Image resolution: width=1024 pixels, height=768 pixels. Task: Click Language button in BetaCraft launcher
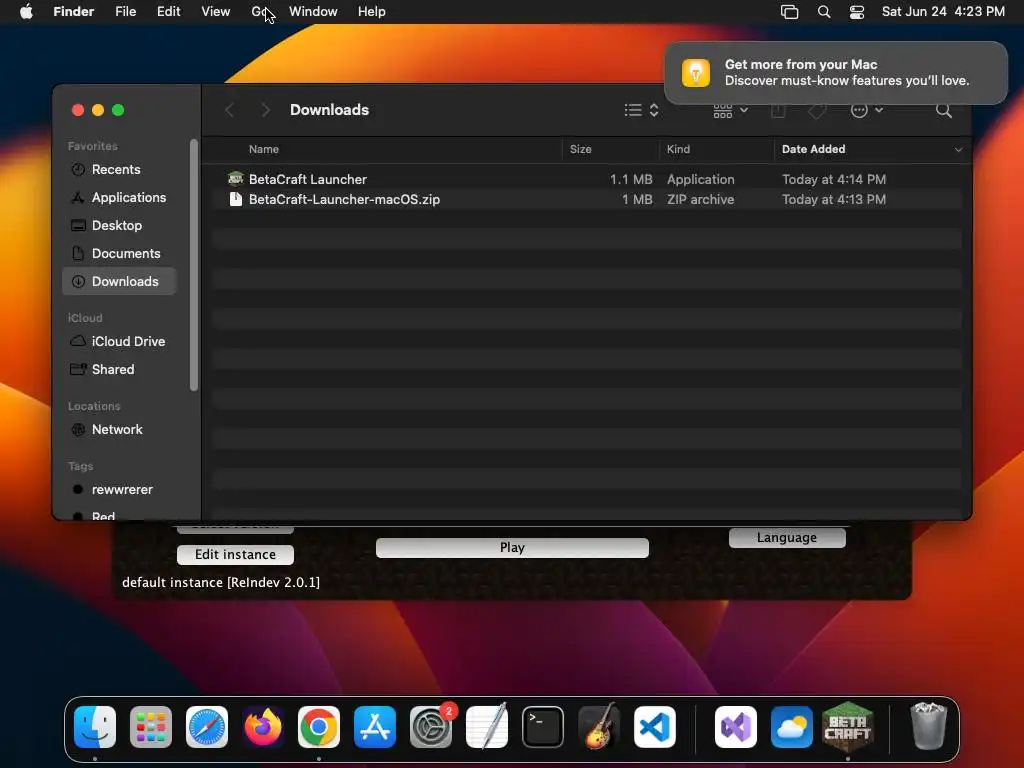coord(787,537)
